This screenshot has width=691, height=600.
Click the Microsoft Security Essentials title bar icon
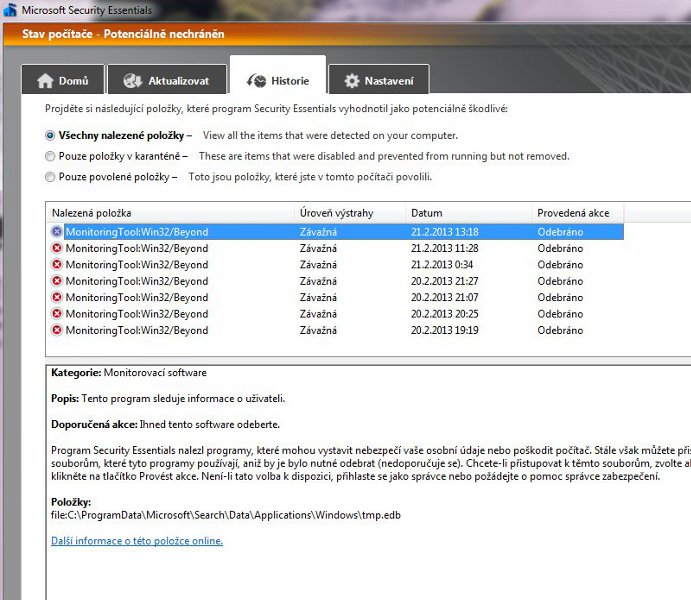[9, 10]
